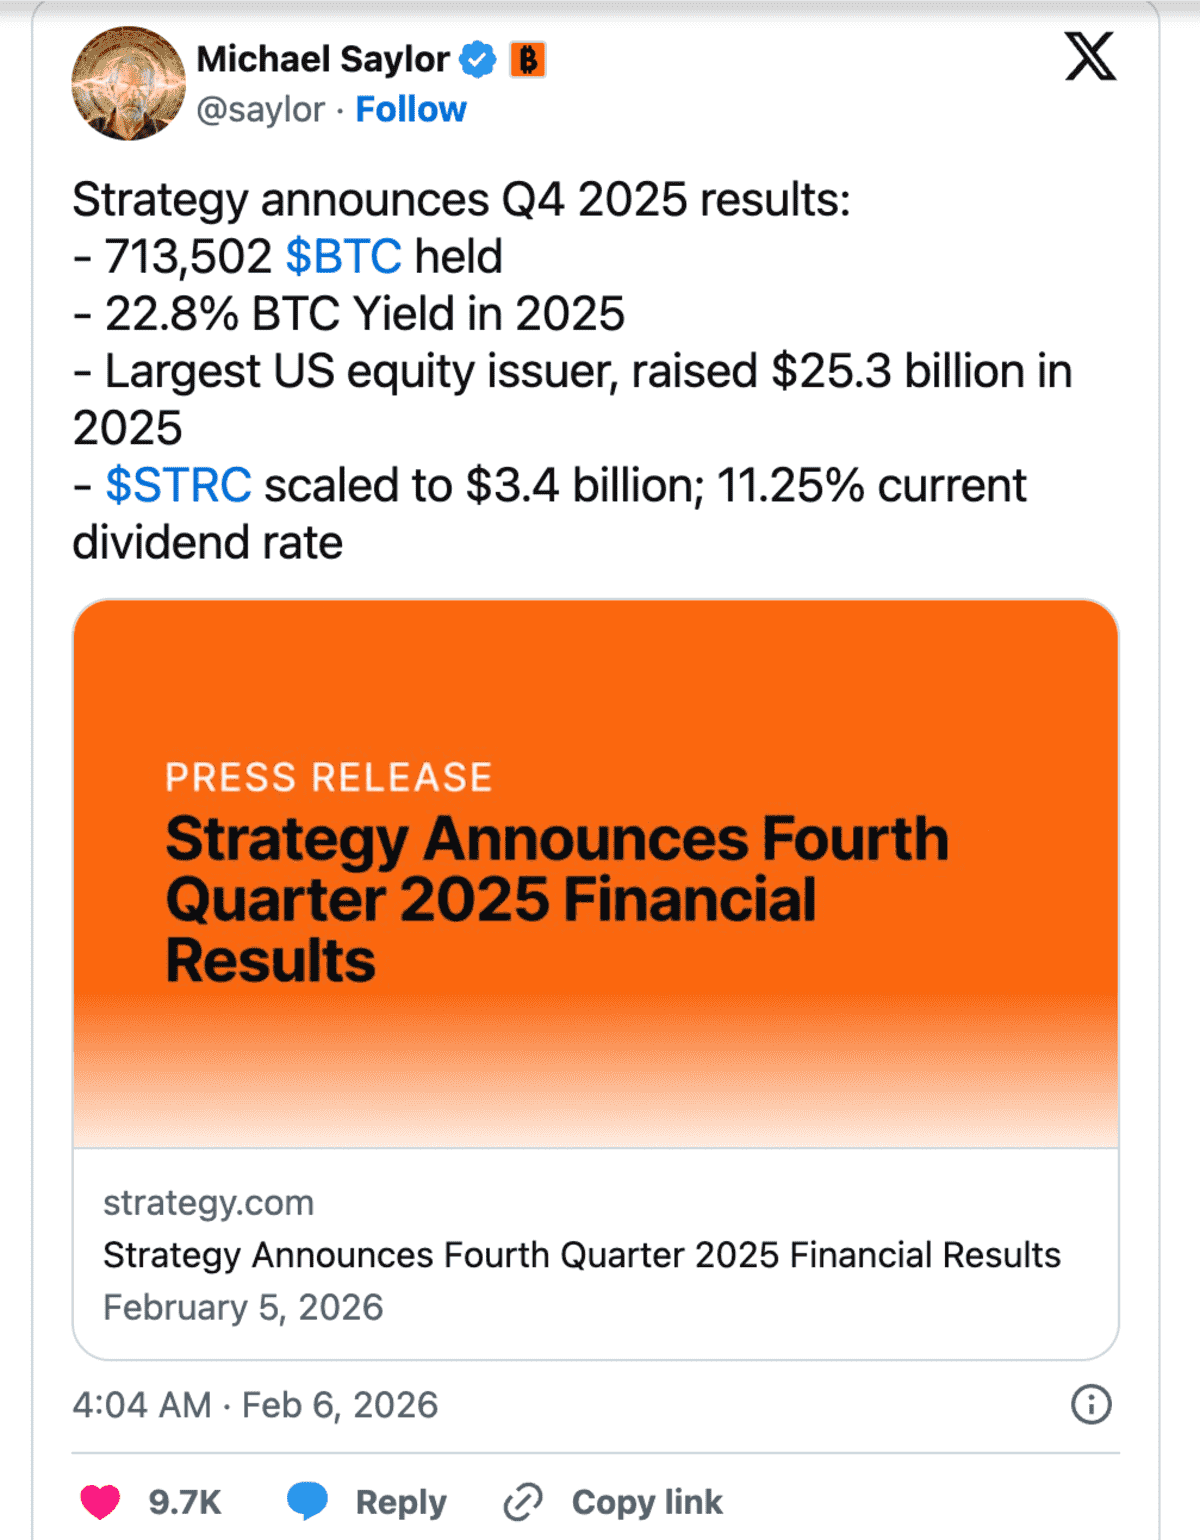Like the tweet with the heart icon
1200x1540 pixels.
[100, 1502]
